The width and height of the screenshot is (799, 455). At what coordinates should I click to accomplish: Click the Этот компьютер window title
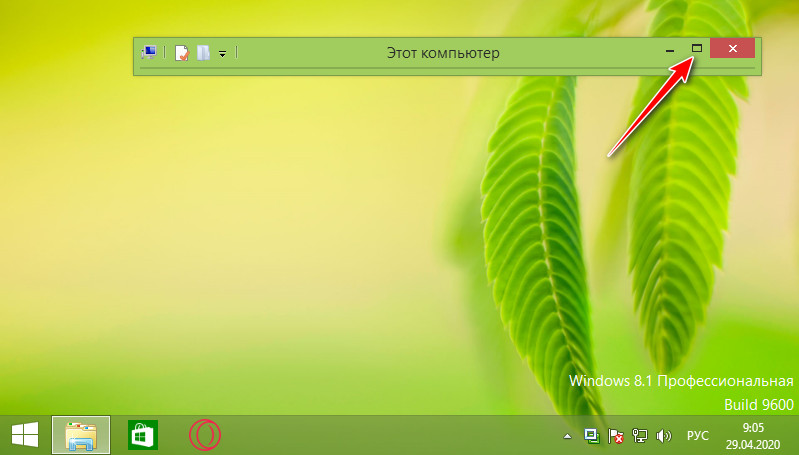(443, 53)
